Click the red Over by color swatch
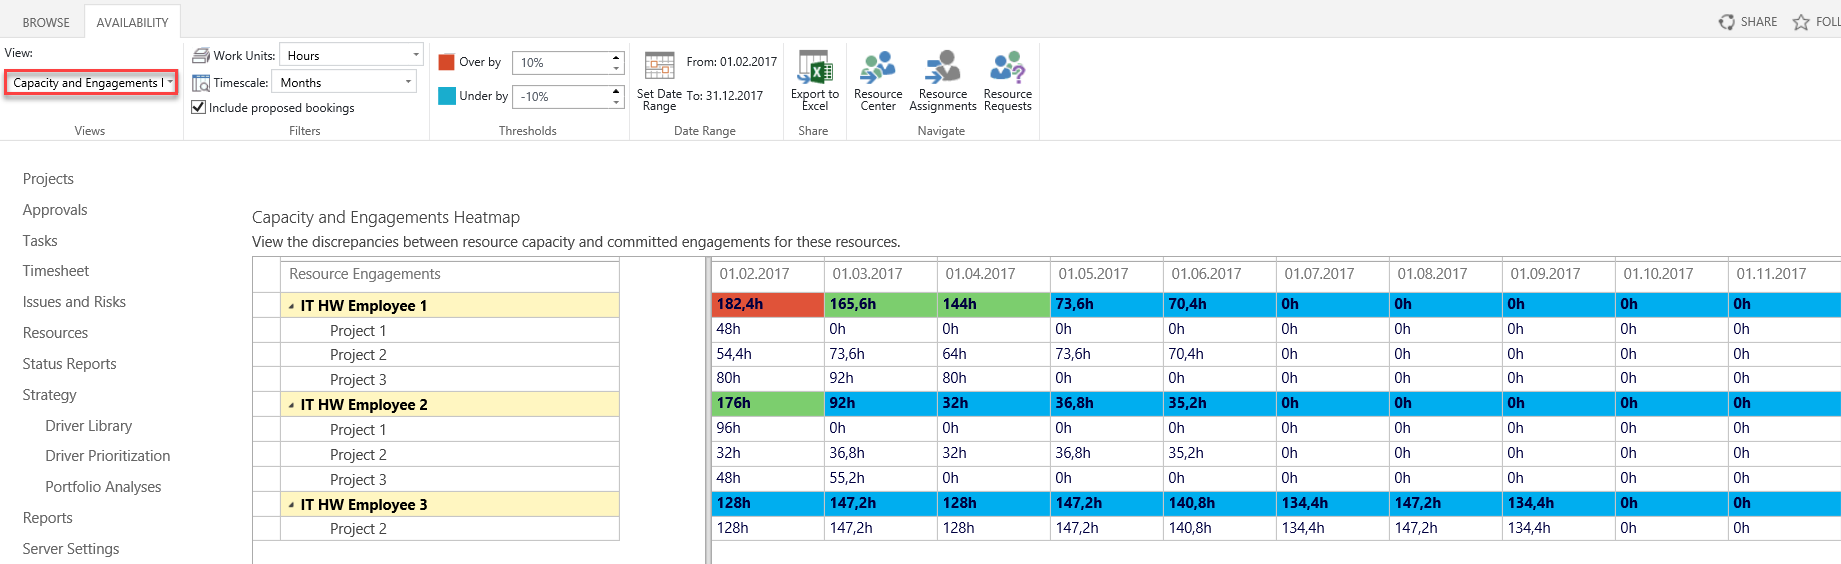 coord(447,62)
